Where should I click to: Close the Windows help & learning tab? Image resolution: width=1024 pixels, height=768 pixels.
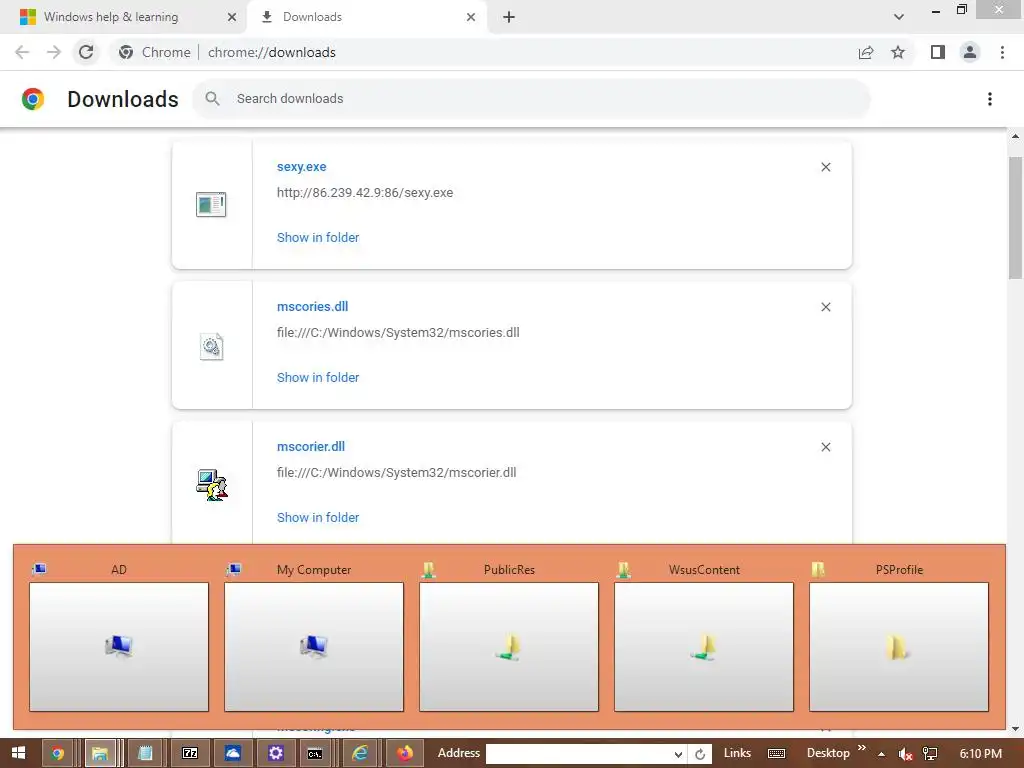point(232,17)
